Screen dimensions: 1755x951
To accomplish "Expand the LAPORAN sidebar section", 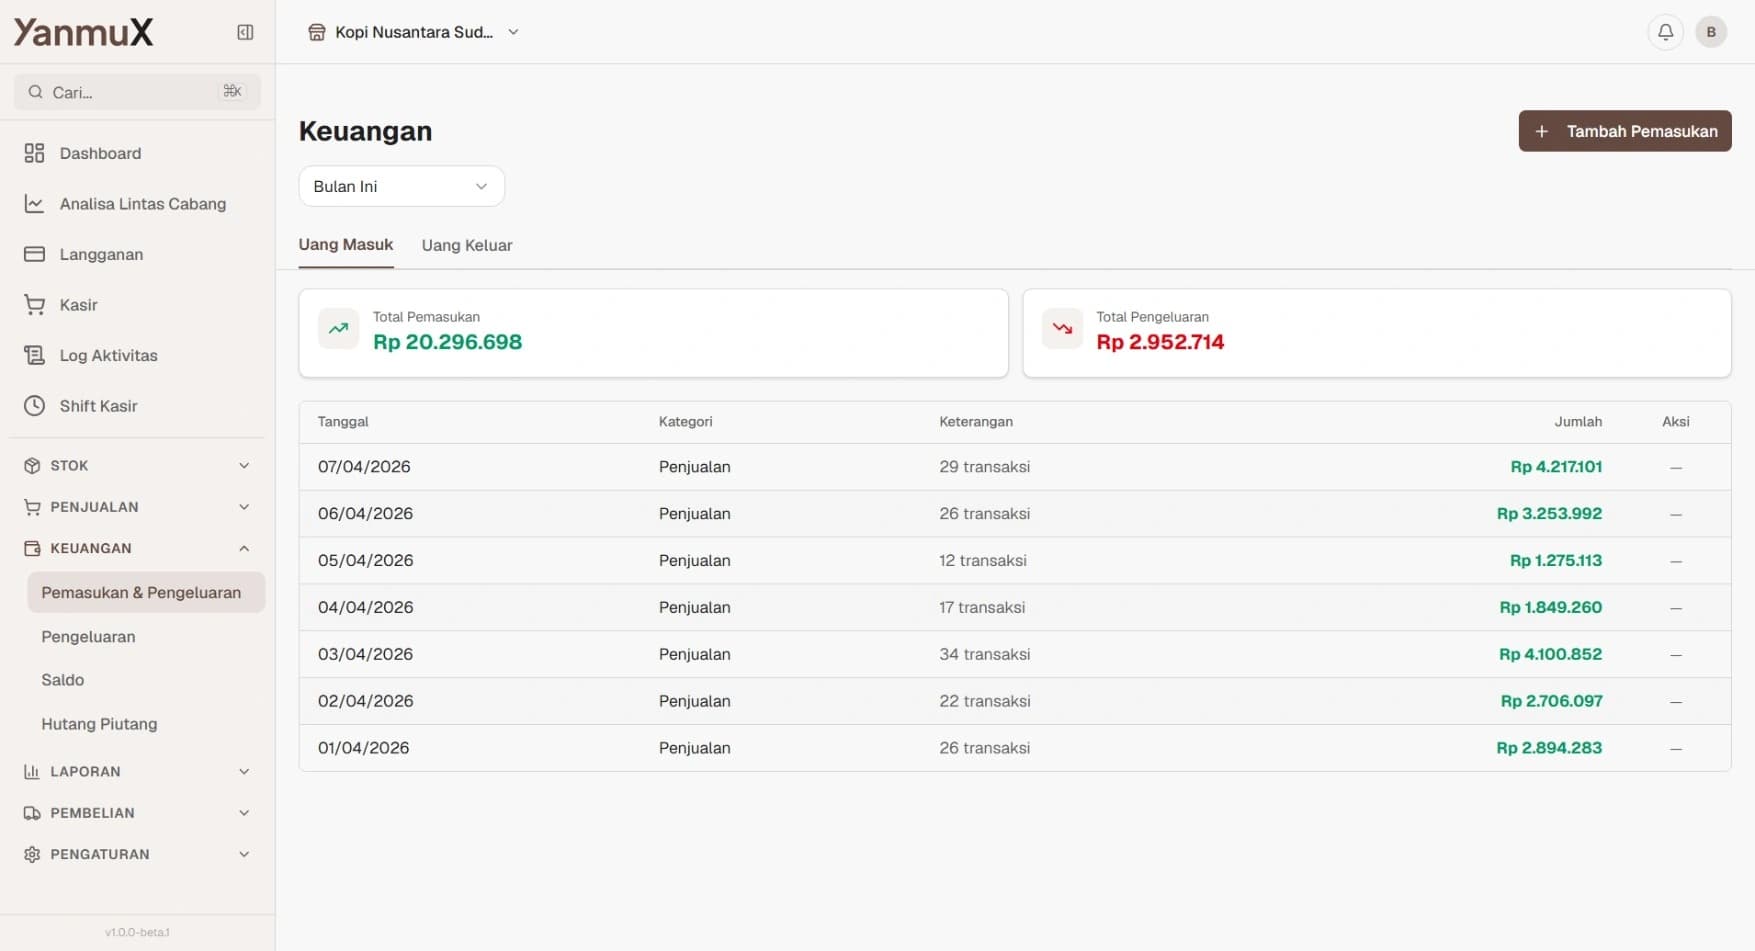I will pyautogui.click(x=244, y=772).
